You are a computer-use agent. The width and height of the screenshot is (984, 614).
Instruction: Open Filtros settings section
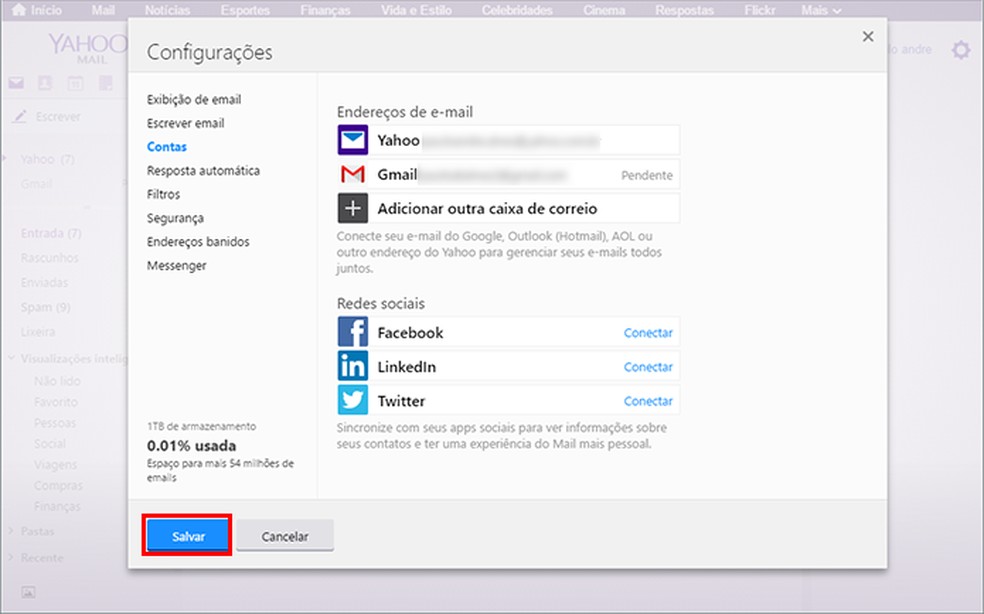164,195
